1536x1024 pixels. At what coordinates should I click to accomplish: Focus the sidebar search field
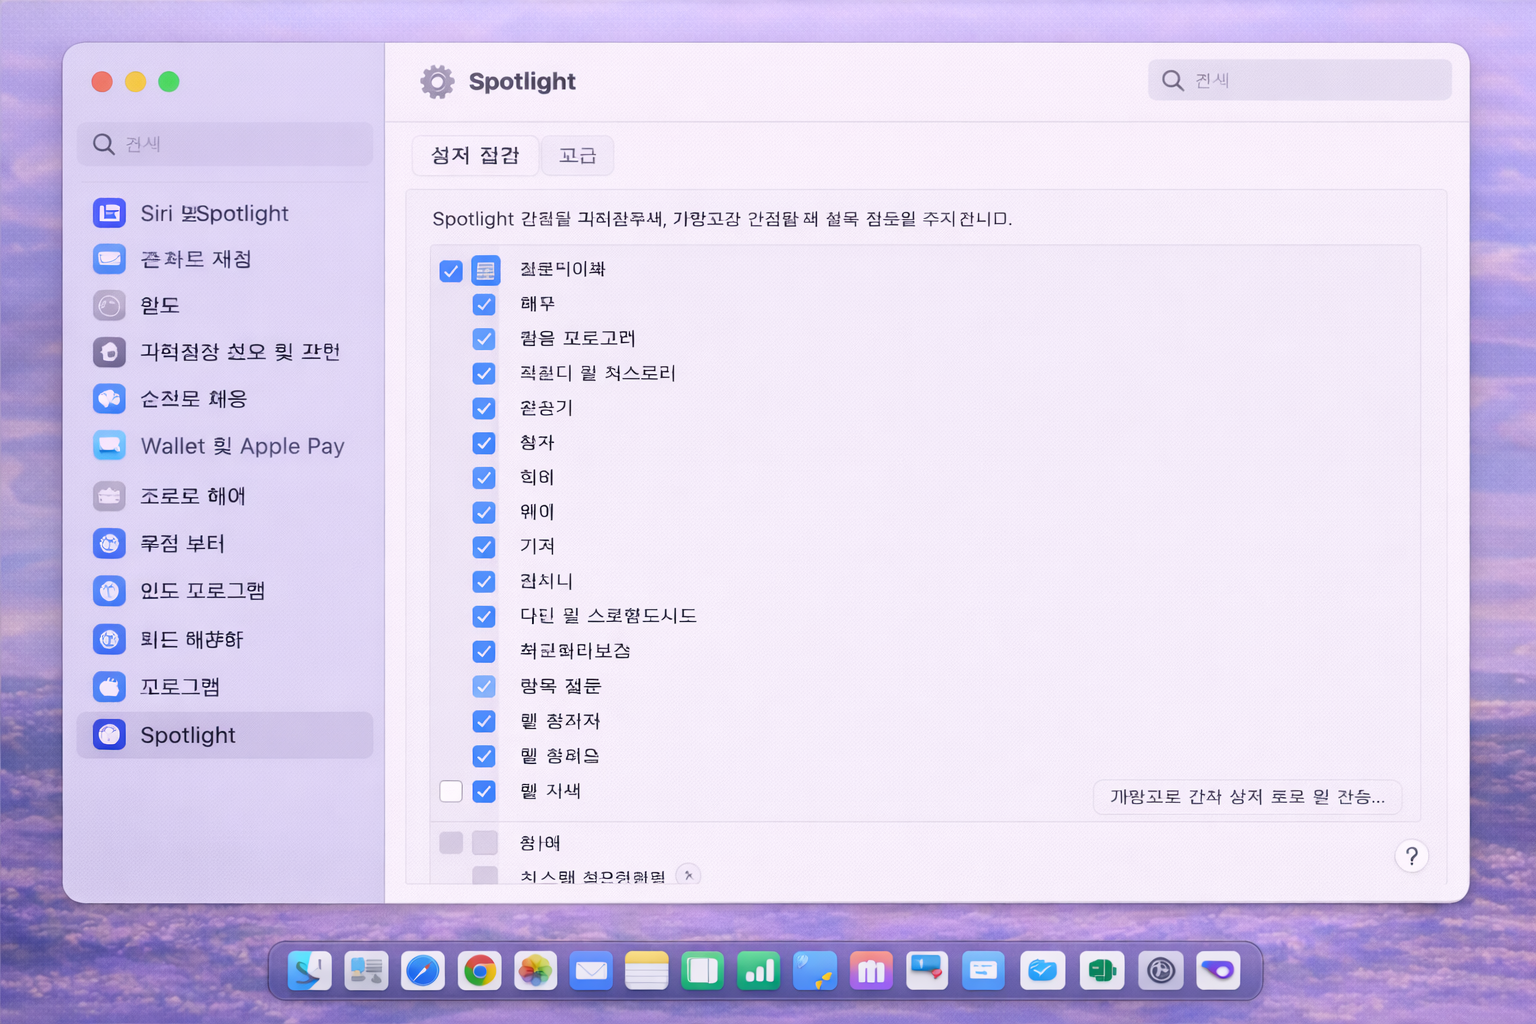click(225, 144)
